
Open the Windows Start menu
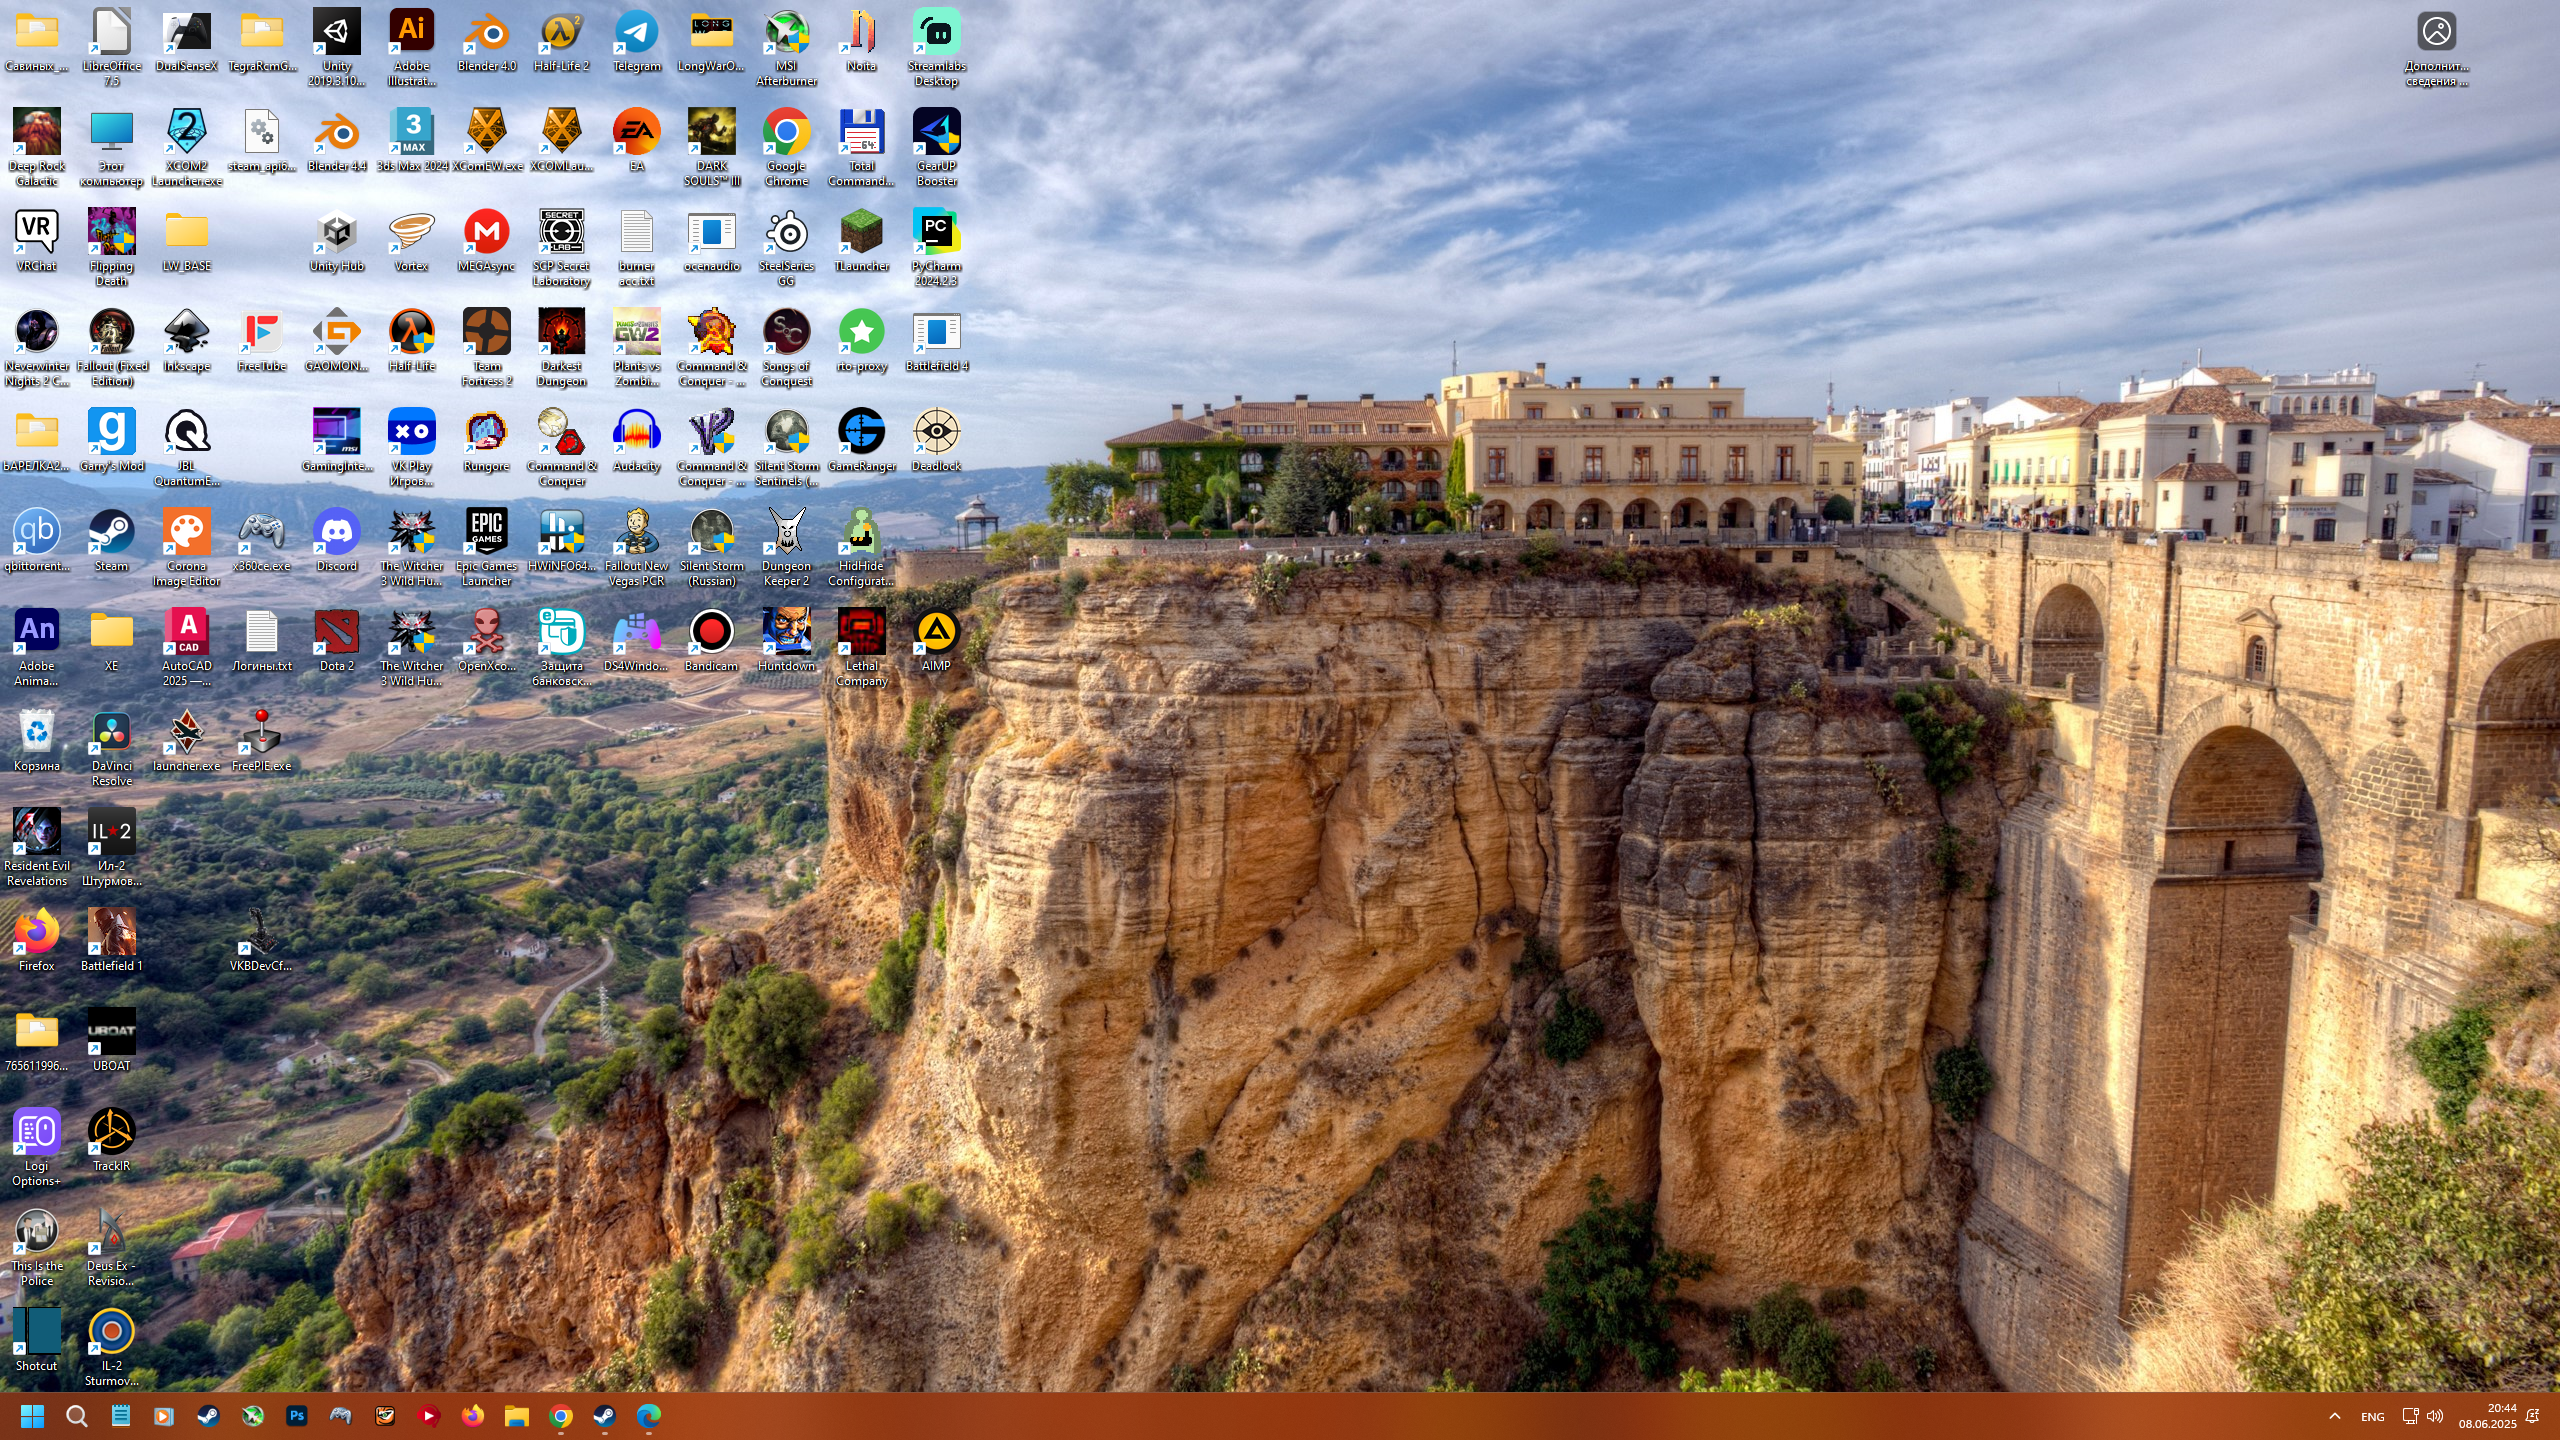pos(32,1416)
